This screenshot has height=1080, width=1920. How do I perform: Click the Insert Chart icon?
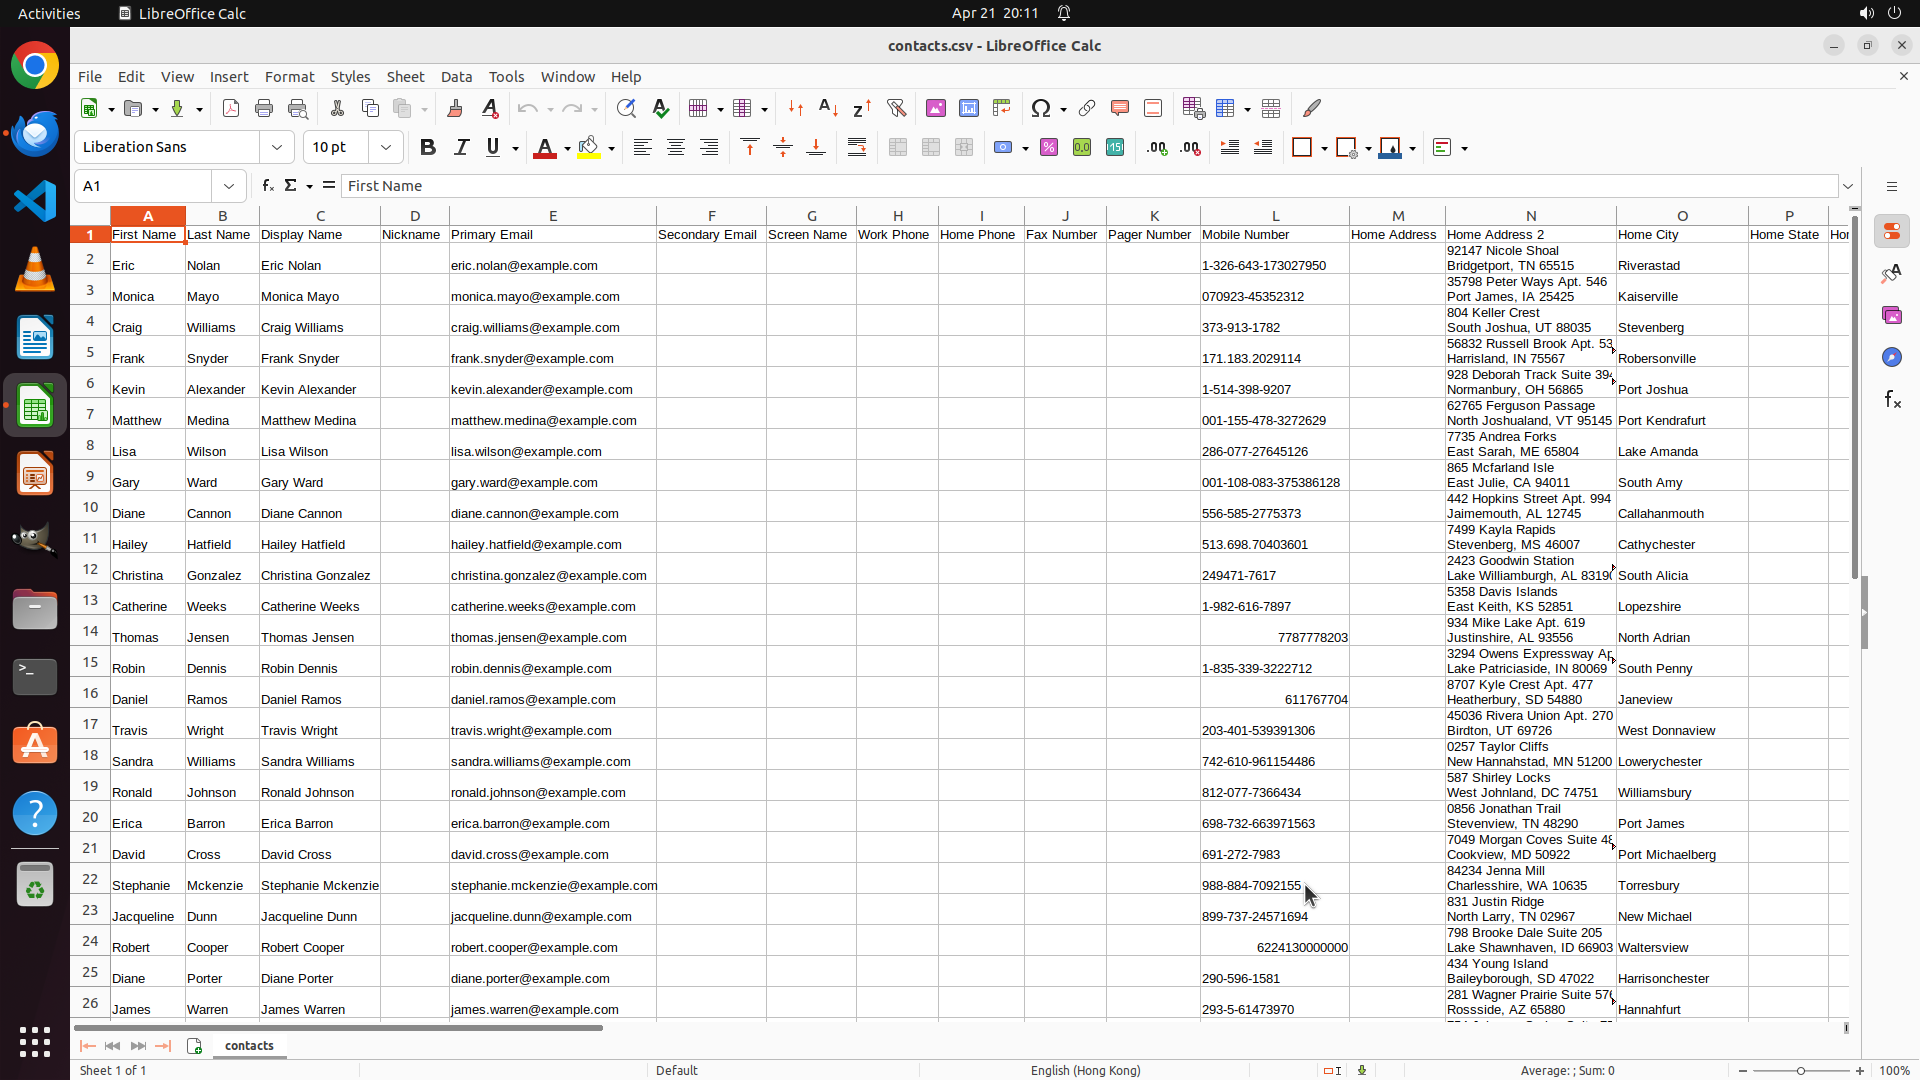969,108
